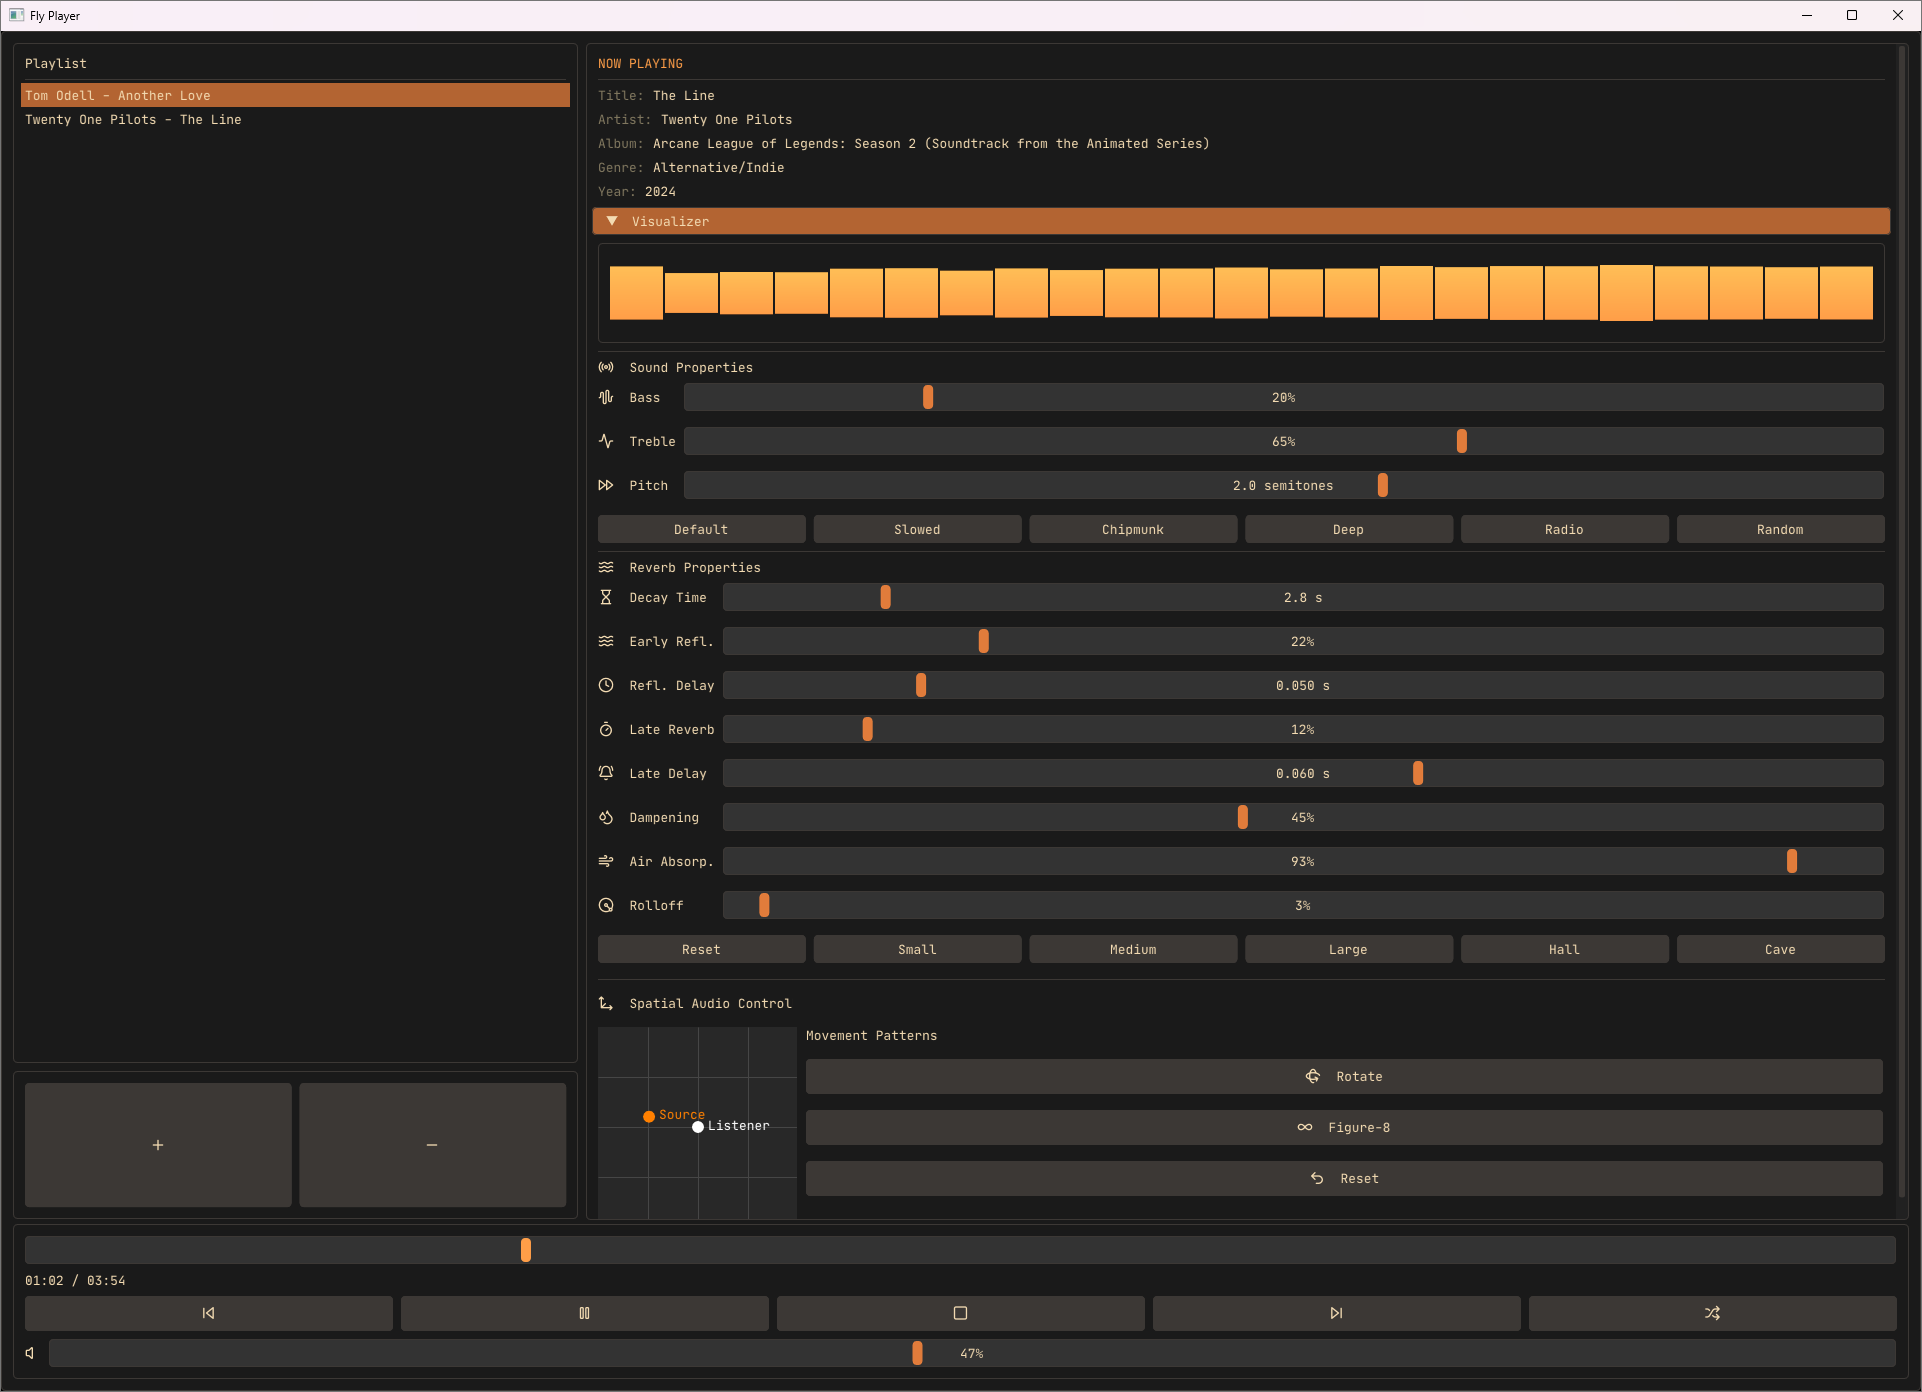Click the shuffle icon in the playback bar
Image resolution: width=1922 pixels, height=1392 pixels.
(1712, 1313)
